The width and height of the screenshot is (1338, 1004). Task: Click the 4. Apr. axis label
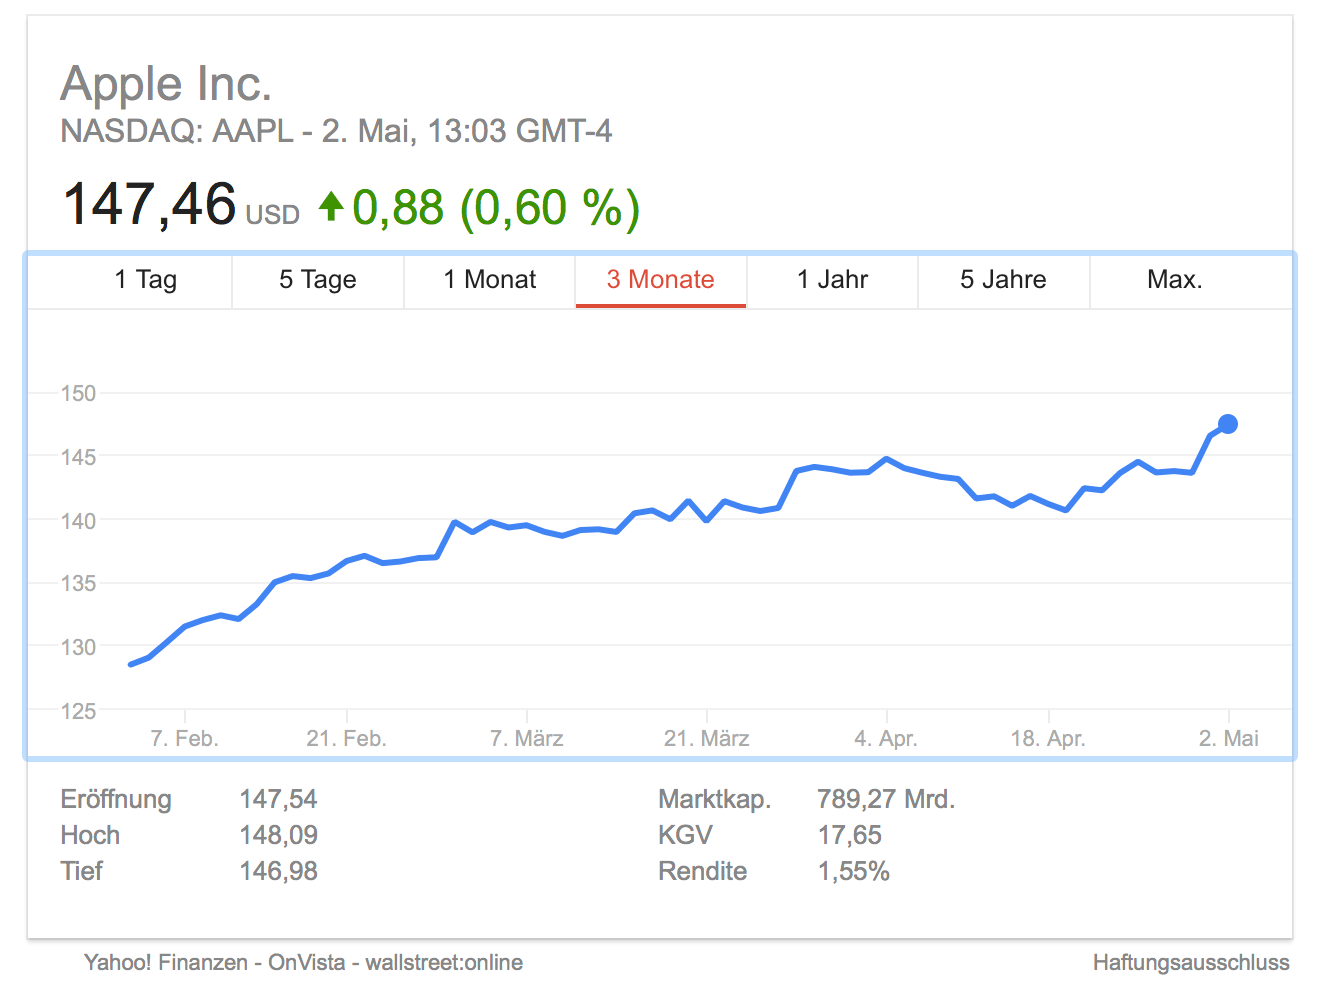point(886,738)
